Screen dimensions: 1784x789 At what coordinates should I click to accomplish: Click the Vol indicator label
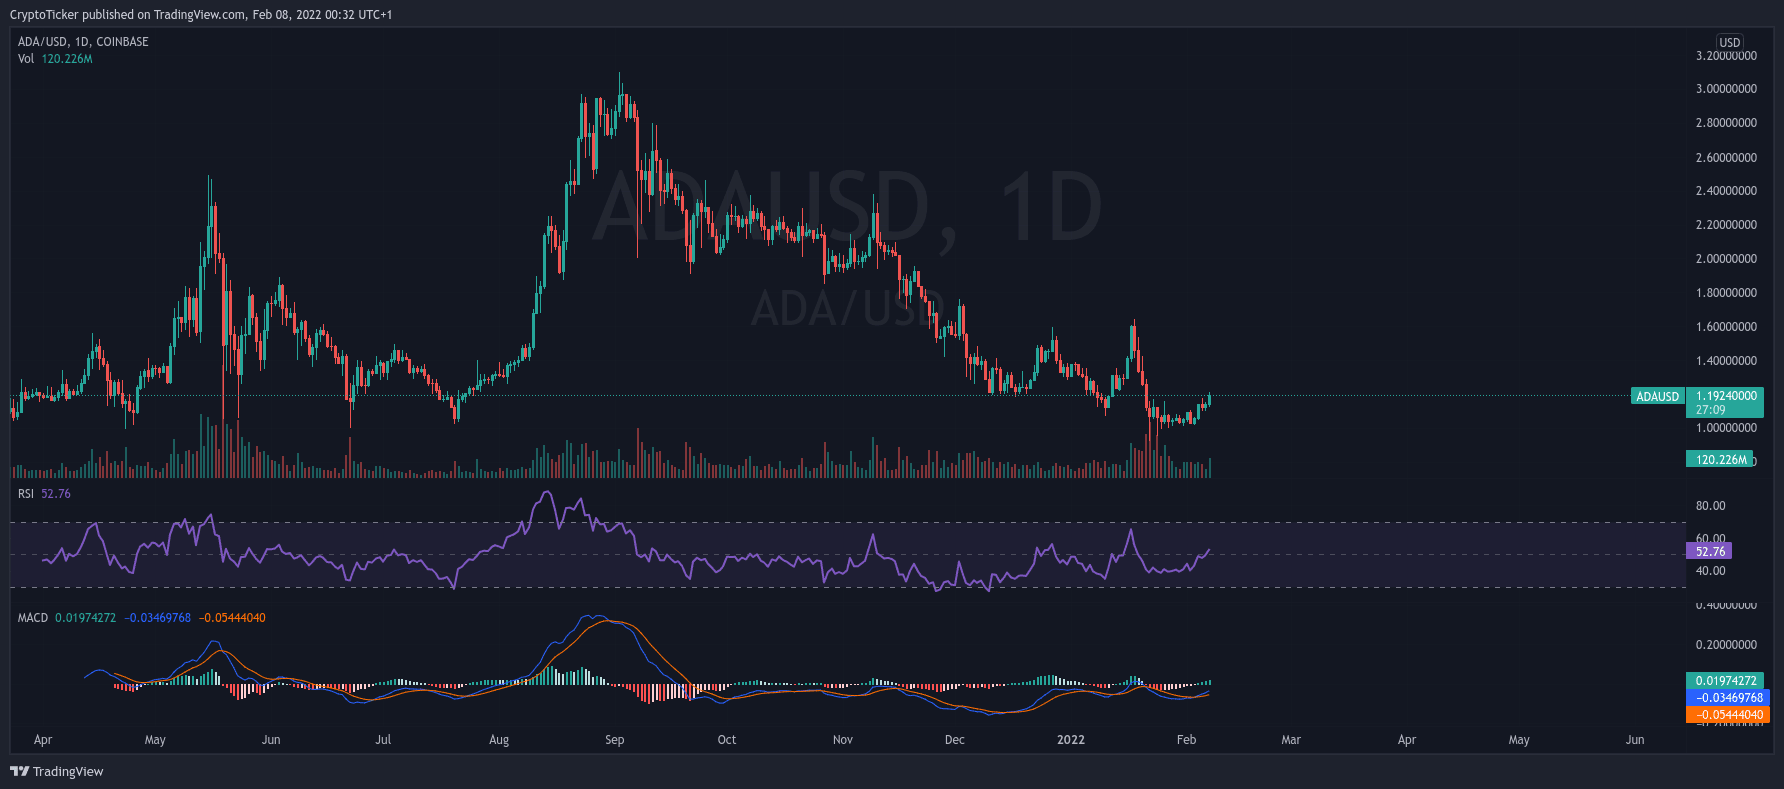26,59
